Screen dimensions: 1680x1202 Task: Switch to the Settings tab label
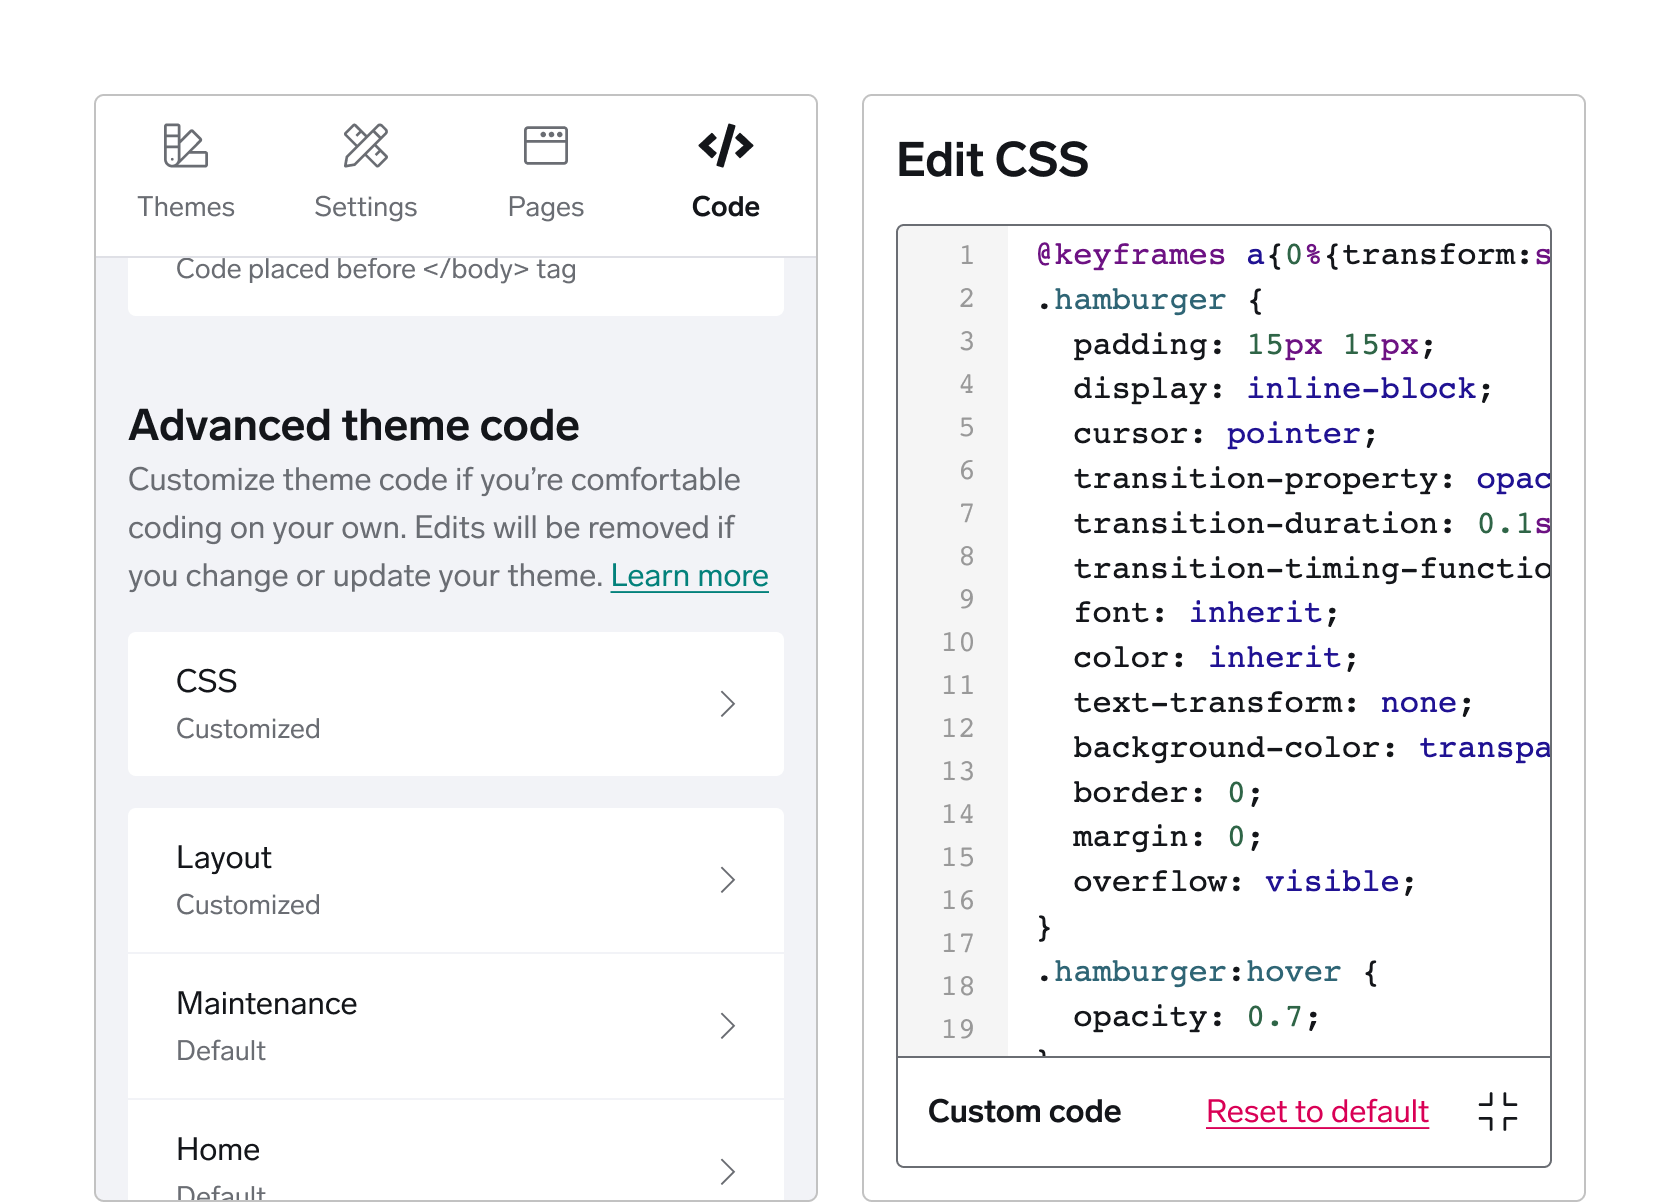365,207
